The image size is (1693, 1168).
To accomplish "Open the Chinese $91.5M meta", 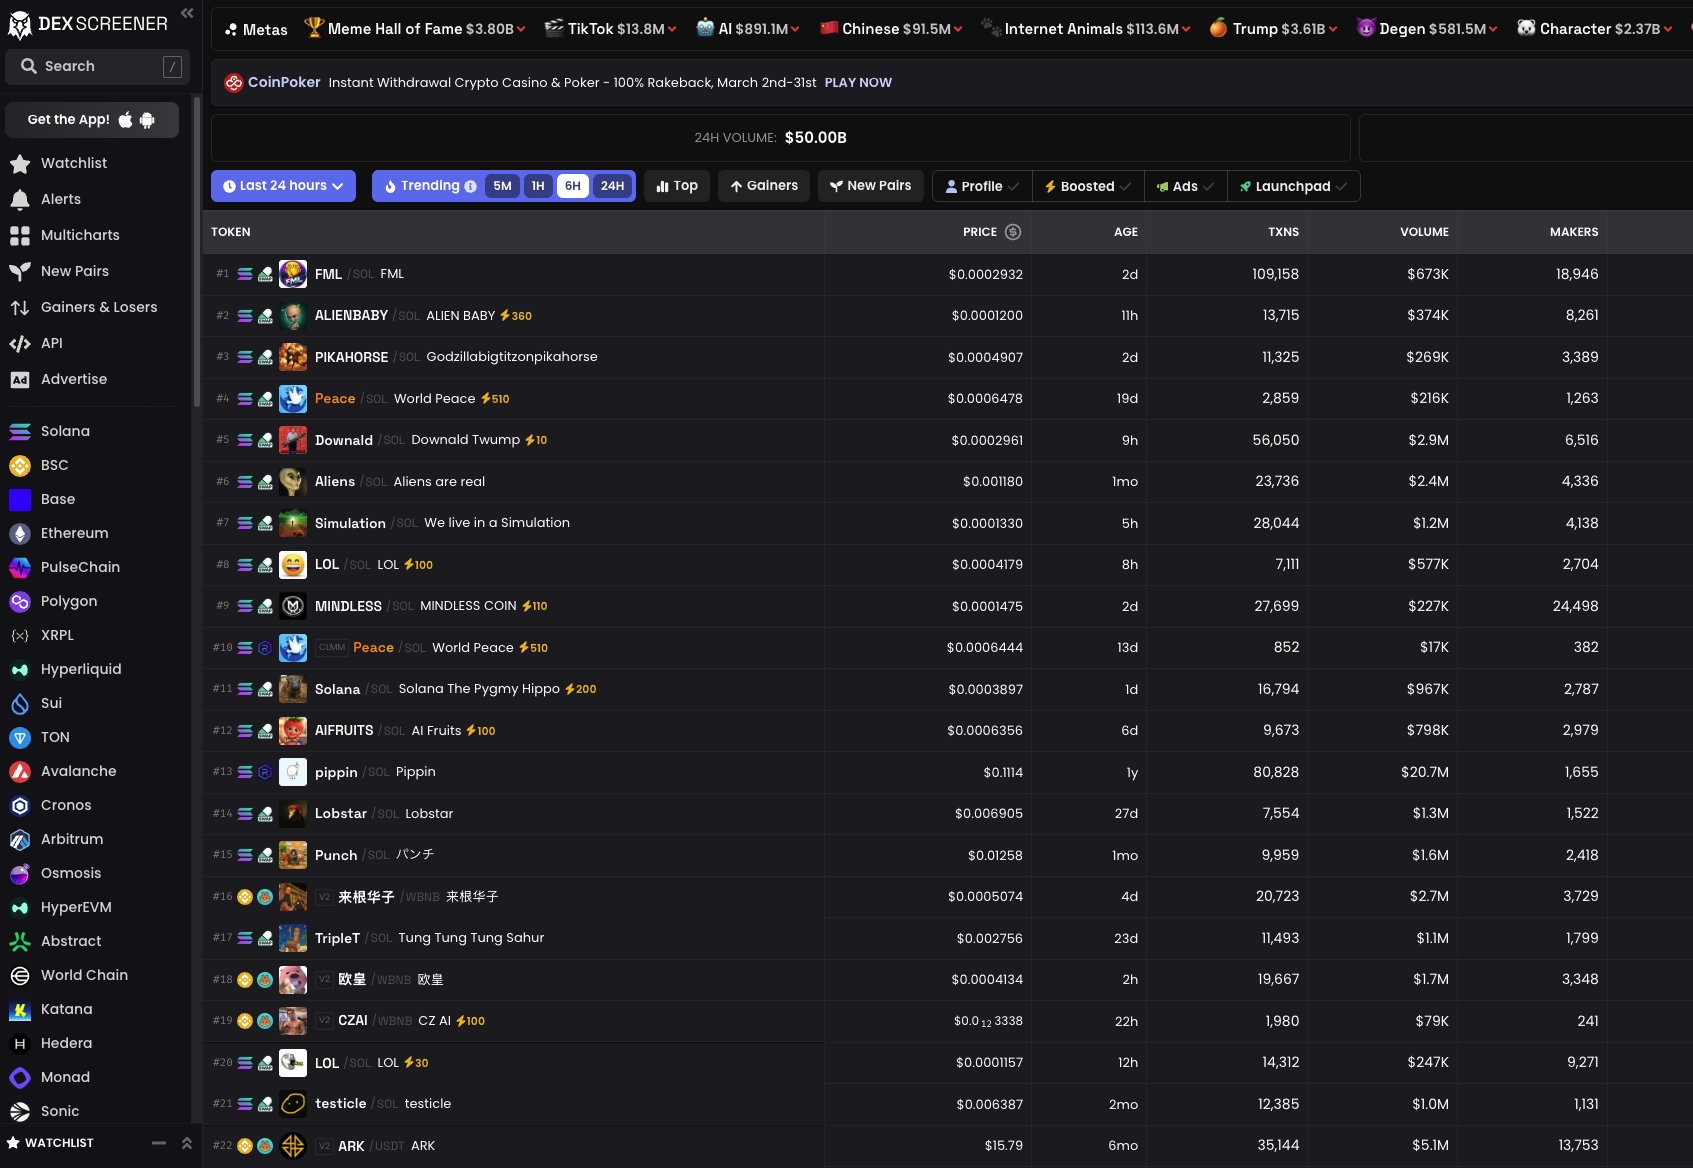I will coord(889,29).
